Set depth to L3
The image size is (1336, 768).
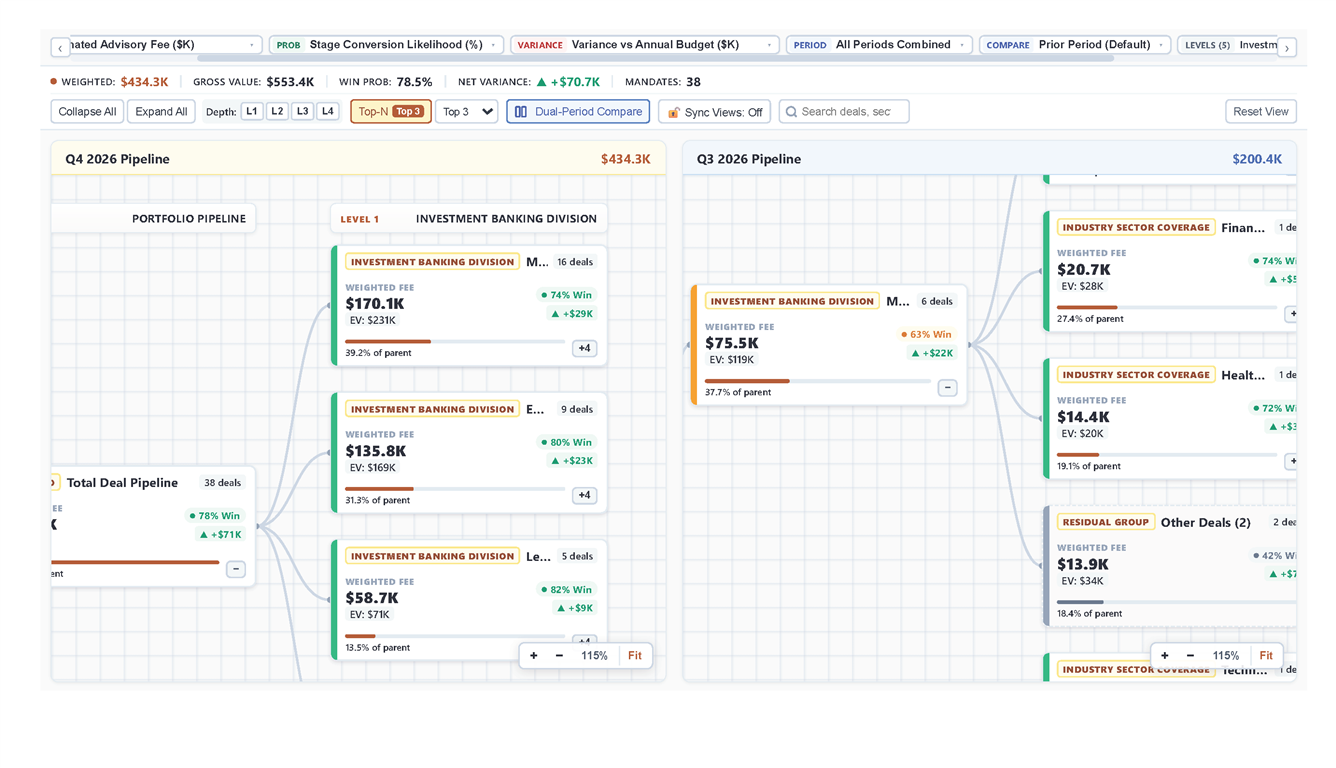pyautogui.click(x=303, y=112)
